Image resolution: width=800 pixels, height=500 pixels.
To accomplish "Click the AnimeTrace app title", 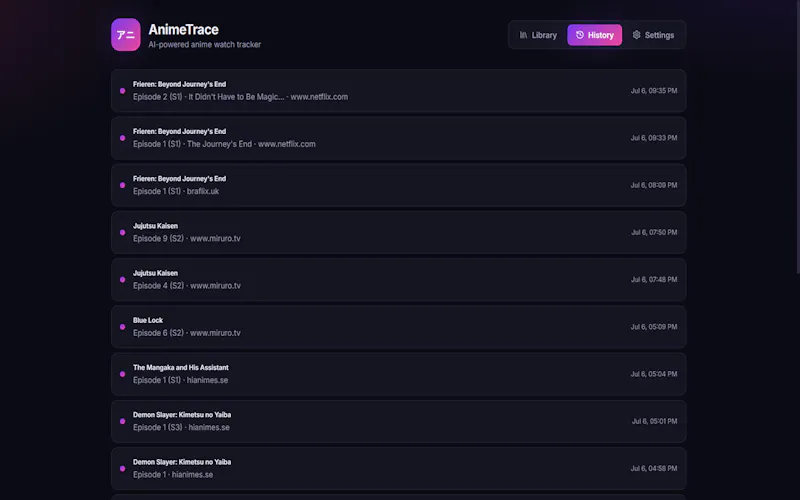I will coord(184,30).
